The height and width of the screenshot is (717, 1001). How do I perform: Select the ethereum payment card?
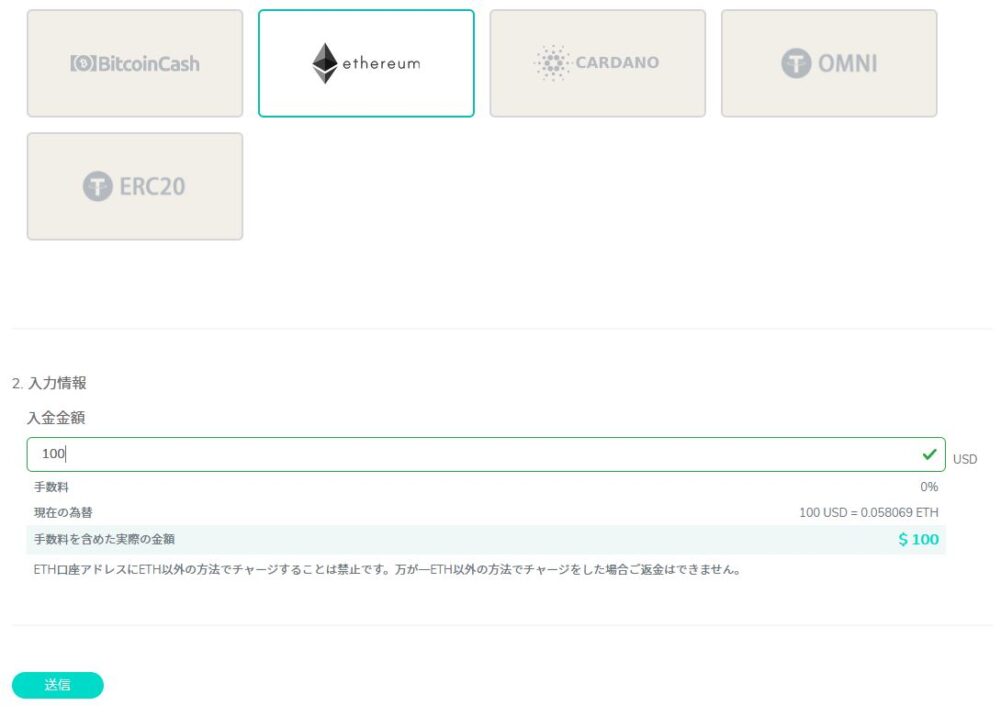point(366,63)
